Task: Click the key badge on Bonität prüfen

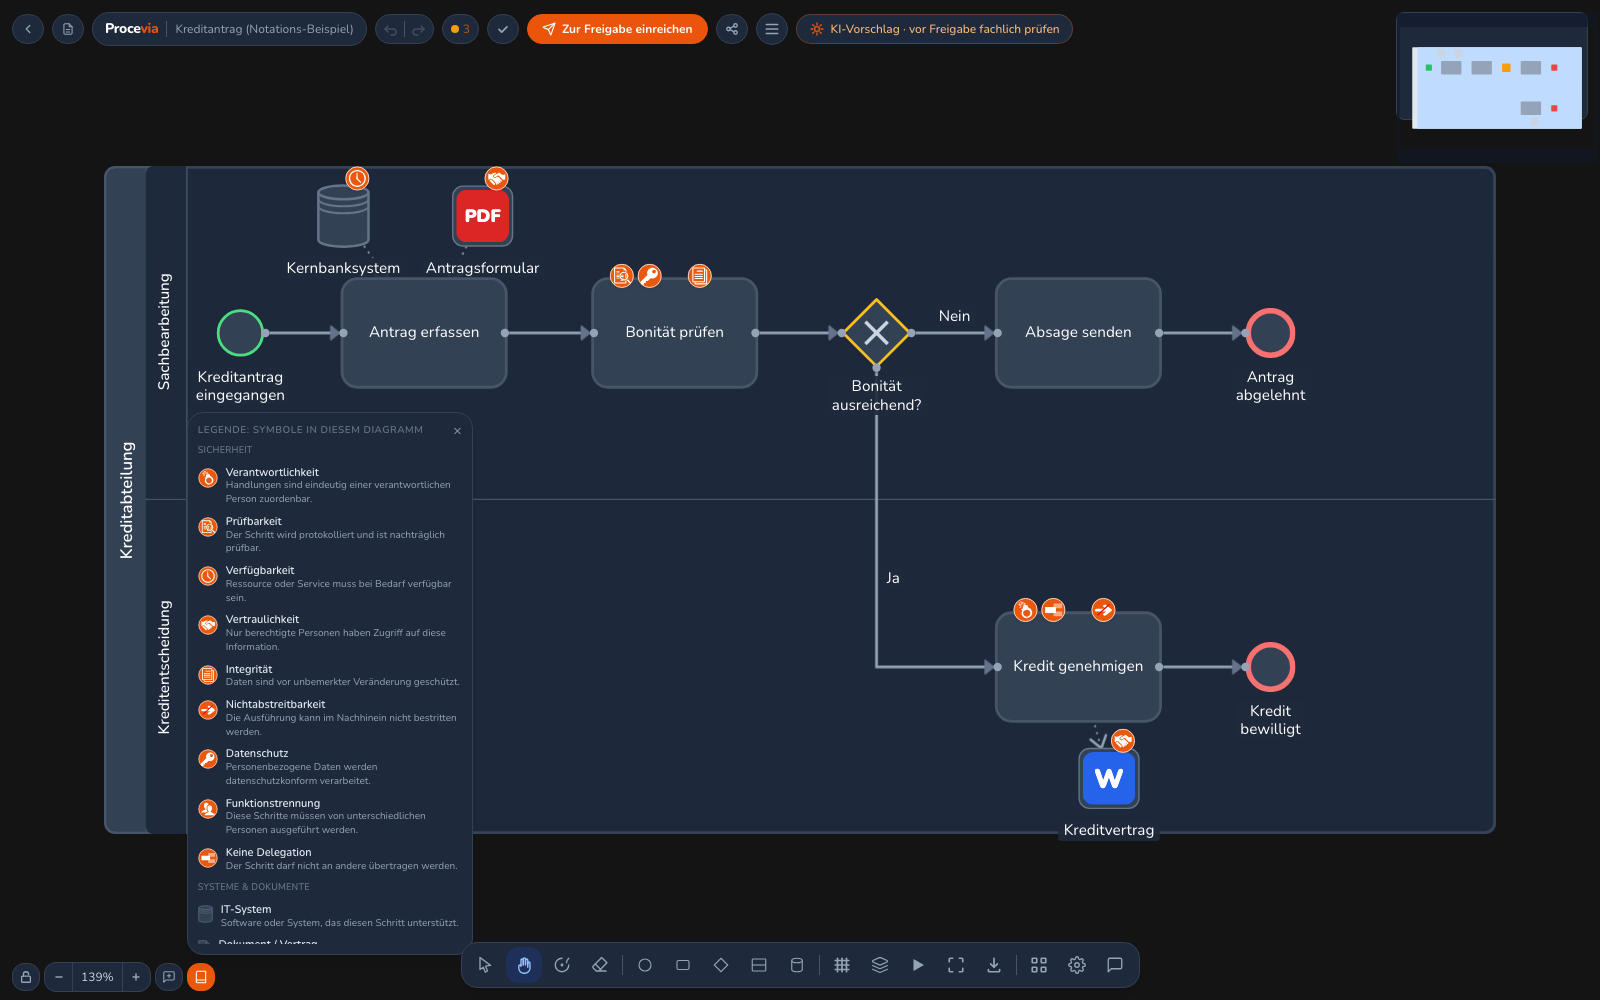Action: tap(650, 276)
